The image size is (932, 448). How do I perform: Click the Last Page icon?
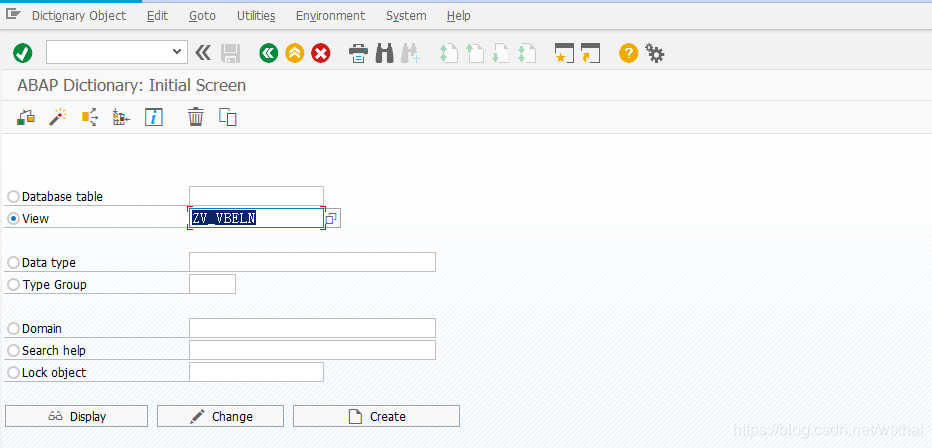point(527,53)
